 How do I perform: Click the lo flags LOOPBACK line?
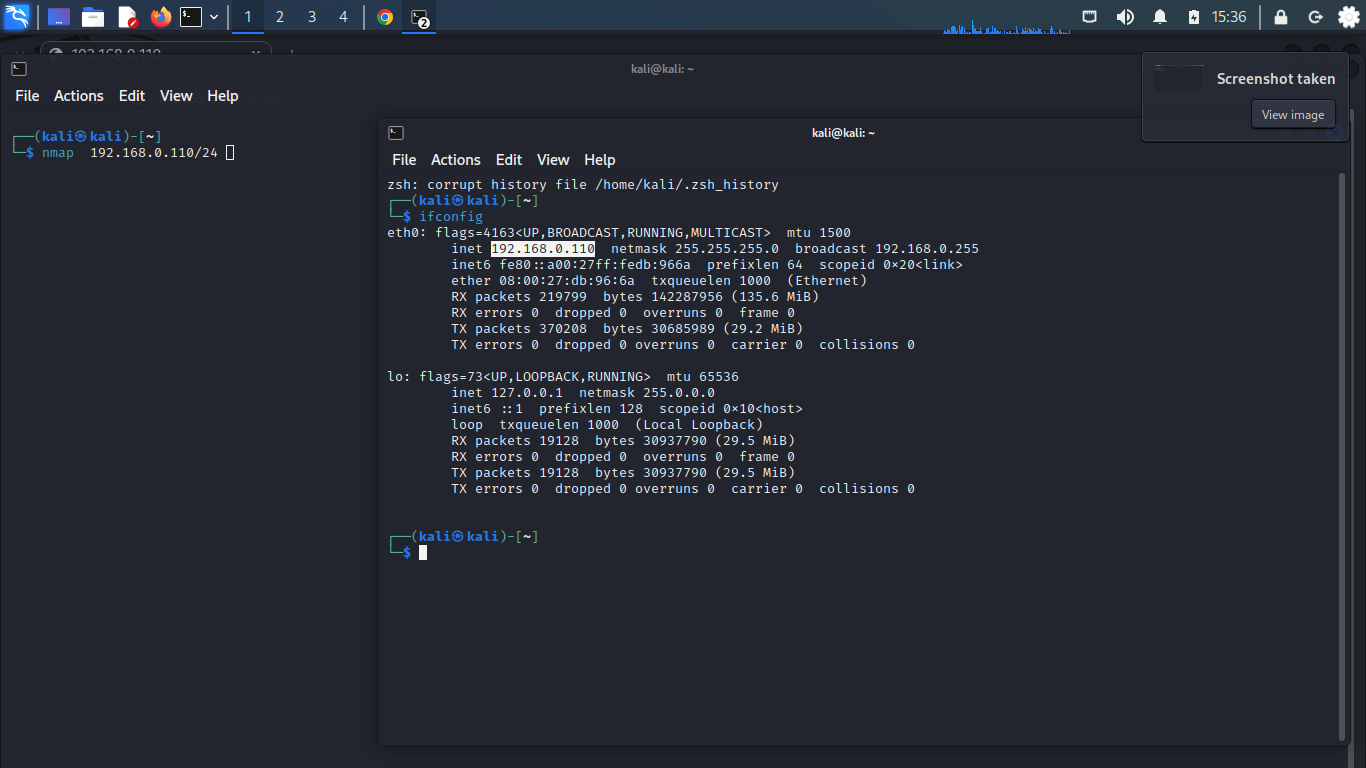[563, 376]
